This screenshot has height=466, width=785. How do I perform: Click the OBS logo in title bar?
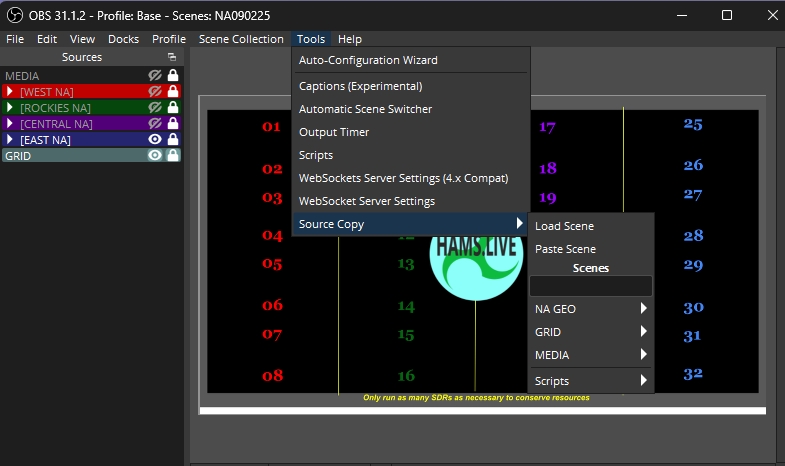click(14, 15)
